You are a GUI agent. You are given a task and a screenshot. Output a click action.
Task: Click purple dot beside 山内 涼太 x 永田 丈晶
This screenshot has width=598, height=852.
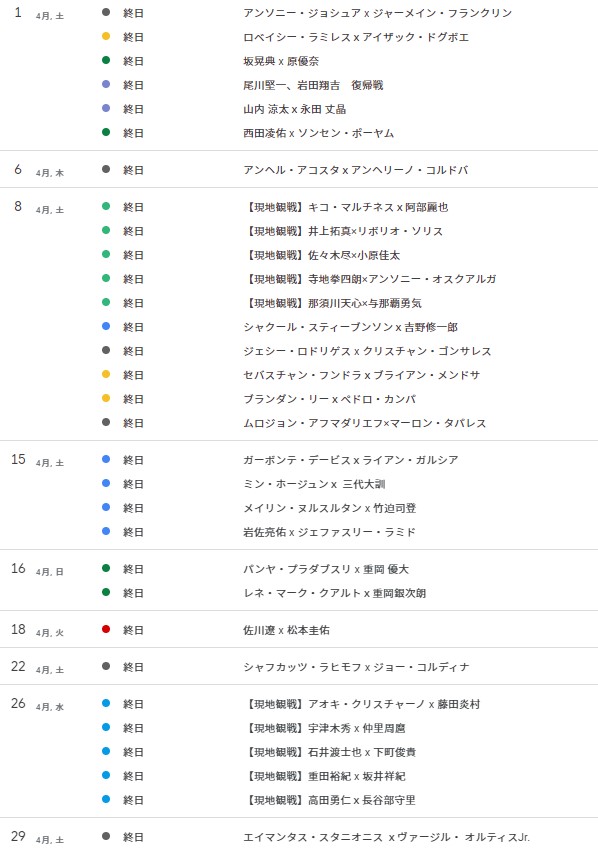(x=106, y=108)
